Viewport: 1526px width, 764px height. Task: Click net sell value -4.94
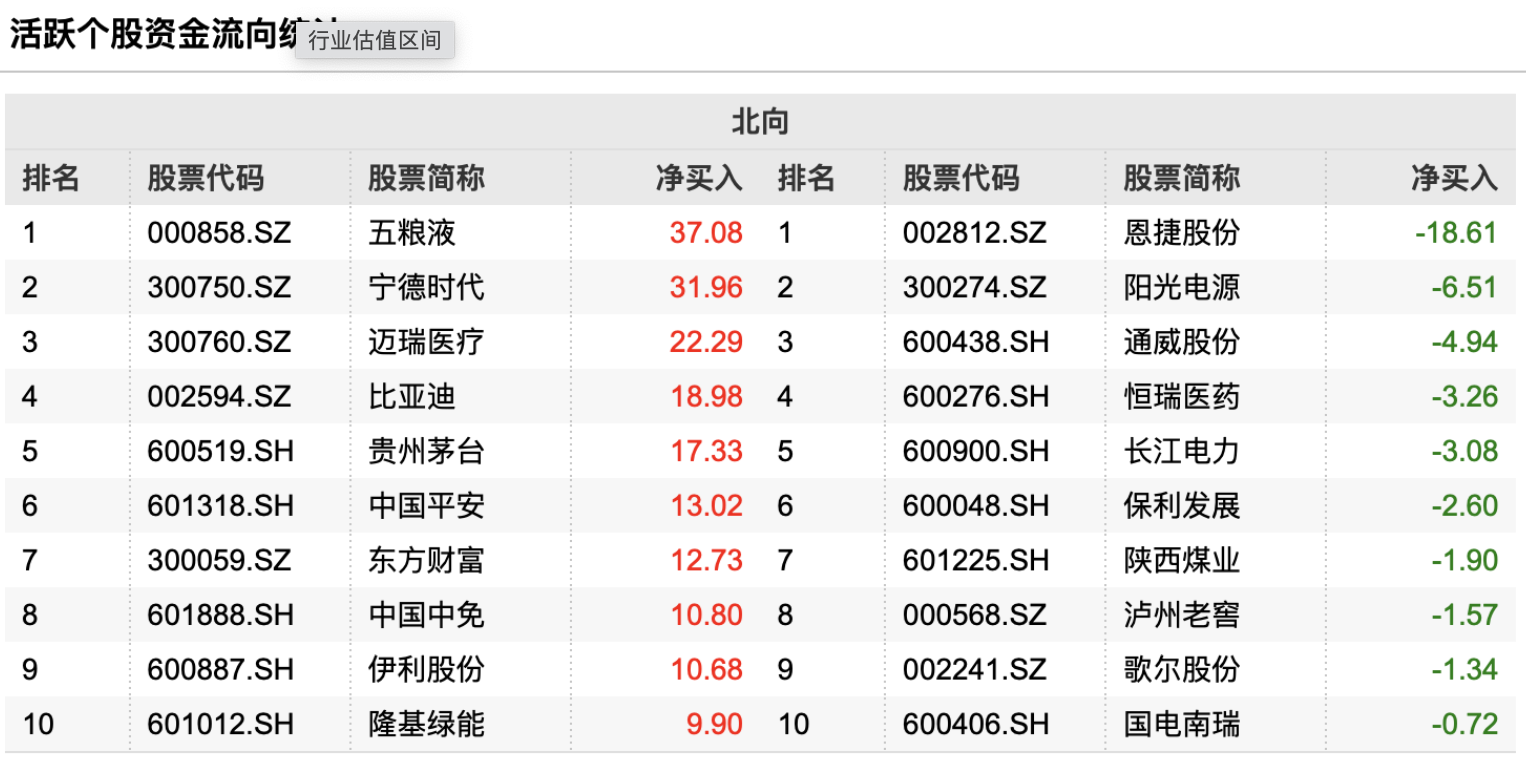pyautogui.click(x=1464, y=342)
